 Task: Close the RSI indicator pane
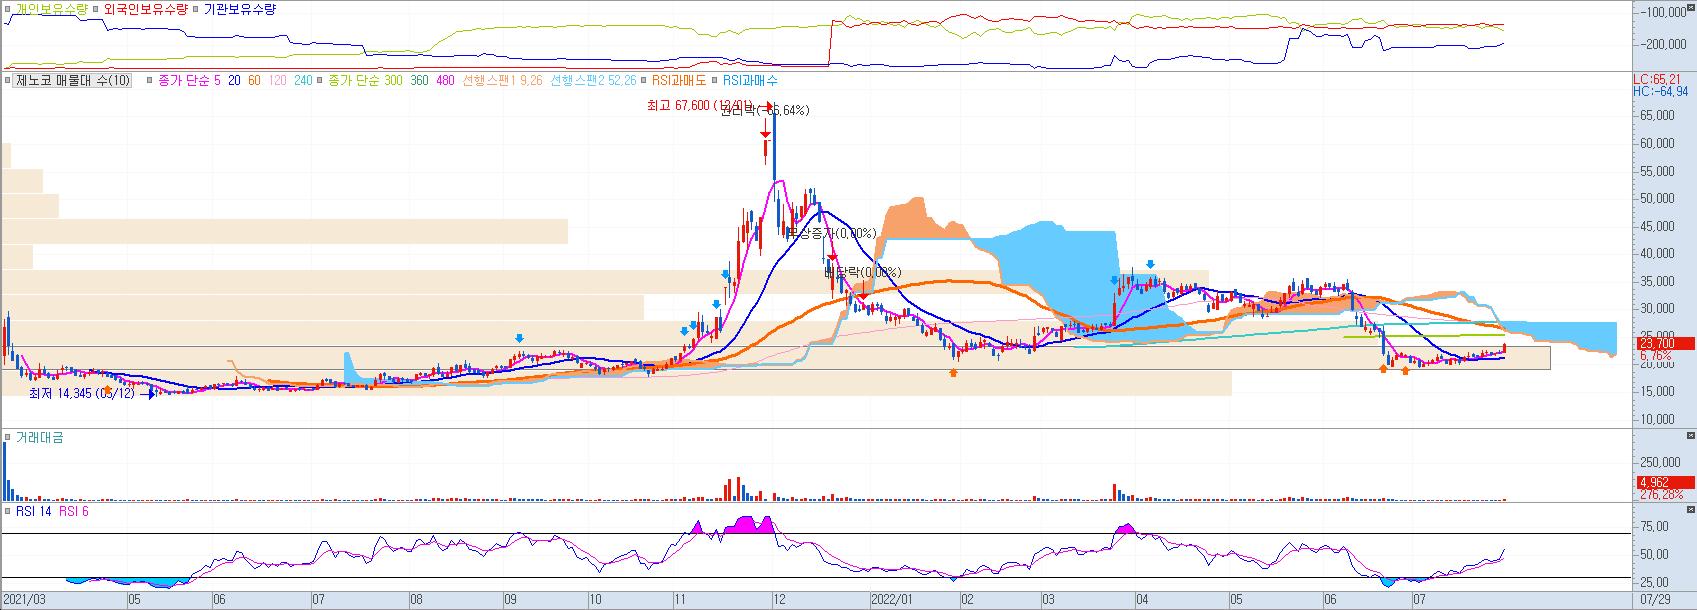point(1690,511)
